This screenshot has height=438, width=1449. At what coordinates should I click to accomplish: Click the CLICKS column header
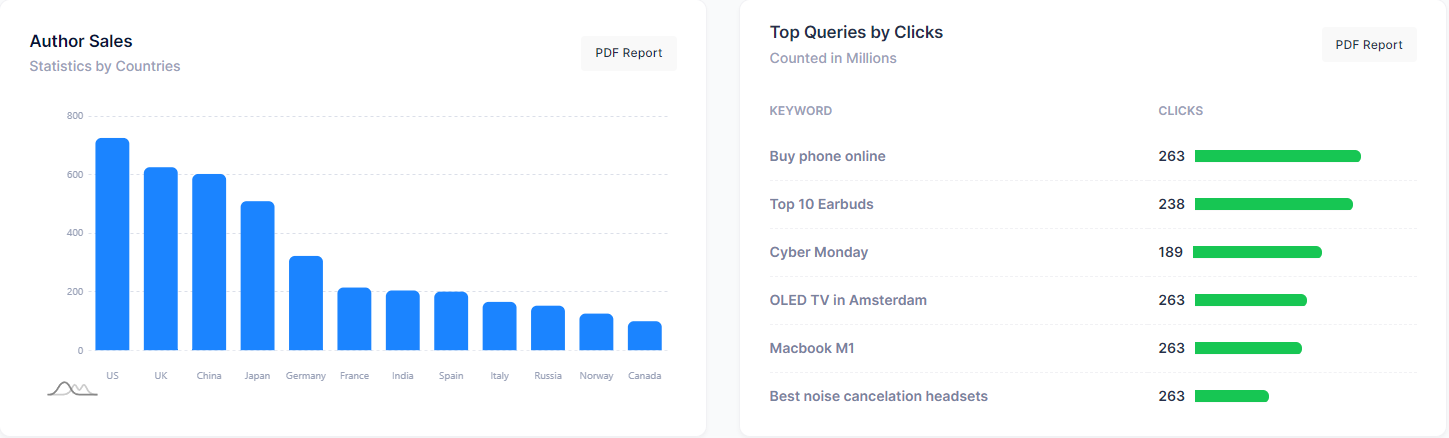1180,111
